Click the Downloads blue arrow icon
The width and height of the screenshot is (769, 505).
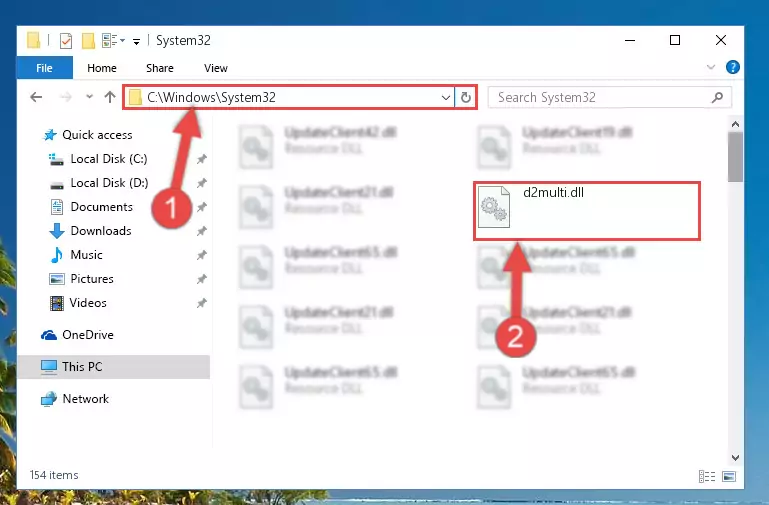point(57,231)
